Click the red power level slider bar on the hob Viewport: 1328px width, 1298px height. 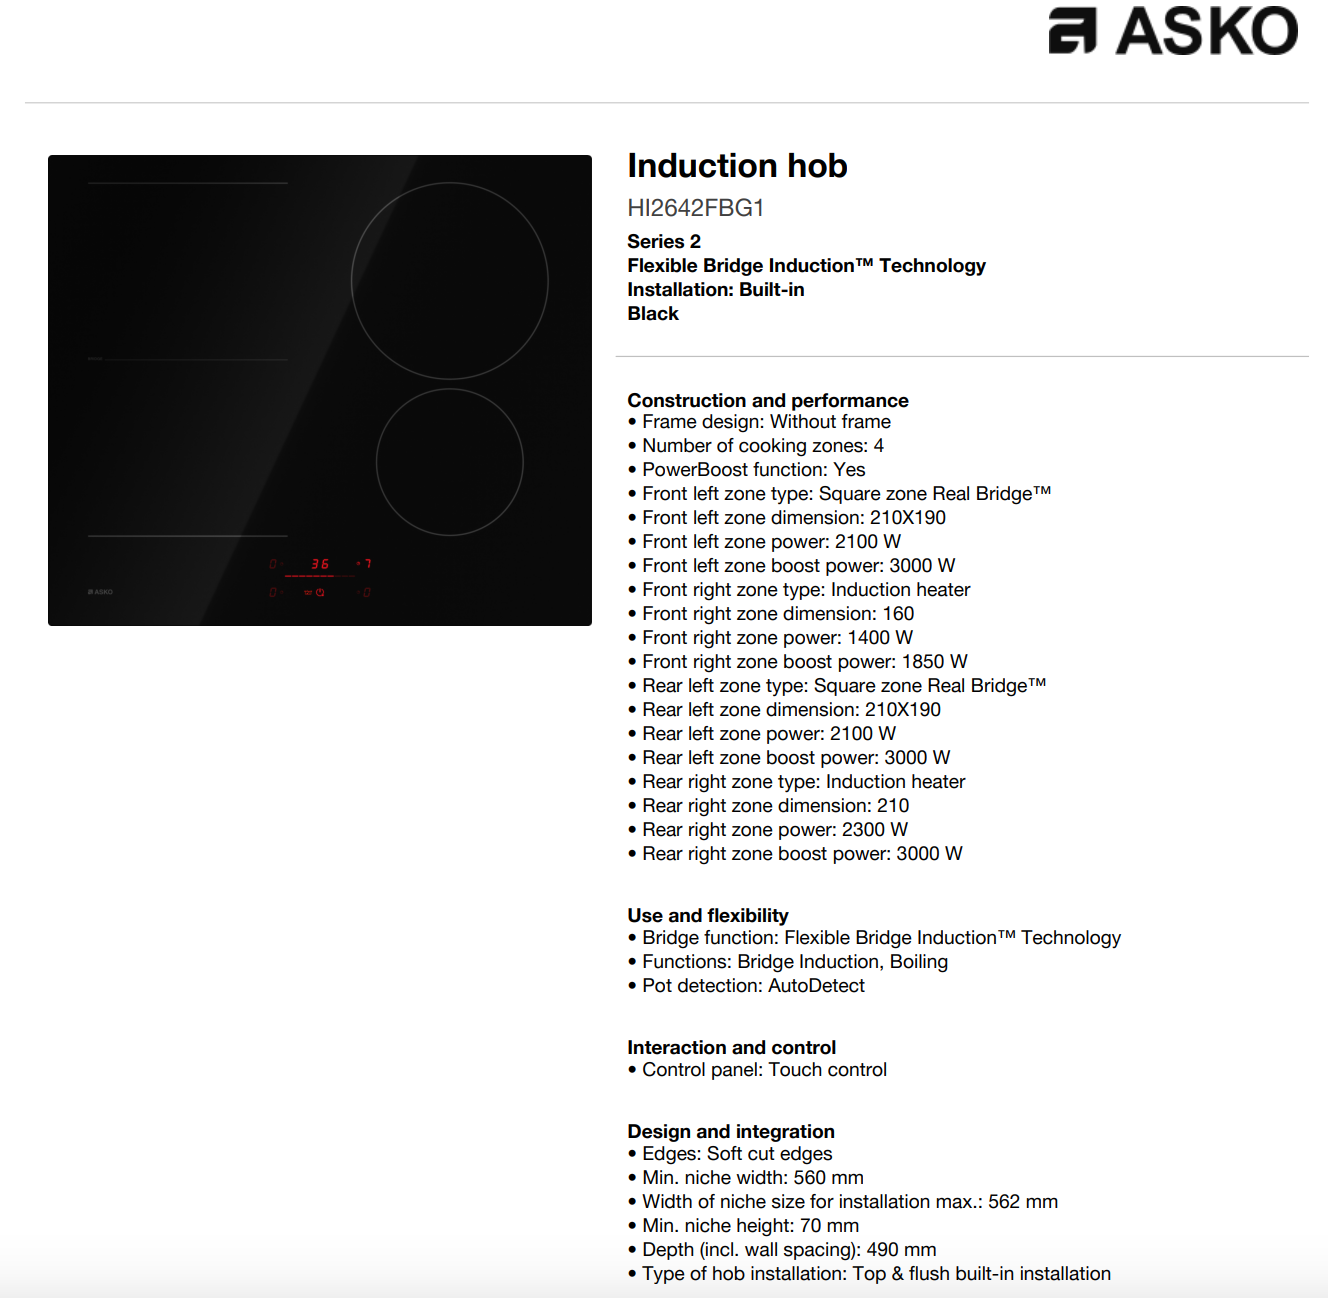pos(320,576)
